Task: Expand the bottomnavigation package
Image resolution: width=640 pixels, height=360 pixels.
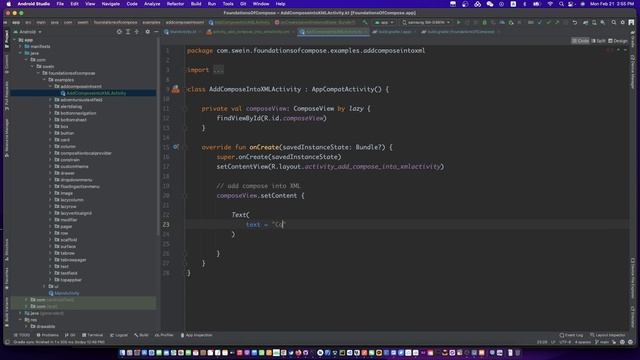Action: click(x=51, y=113)
